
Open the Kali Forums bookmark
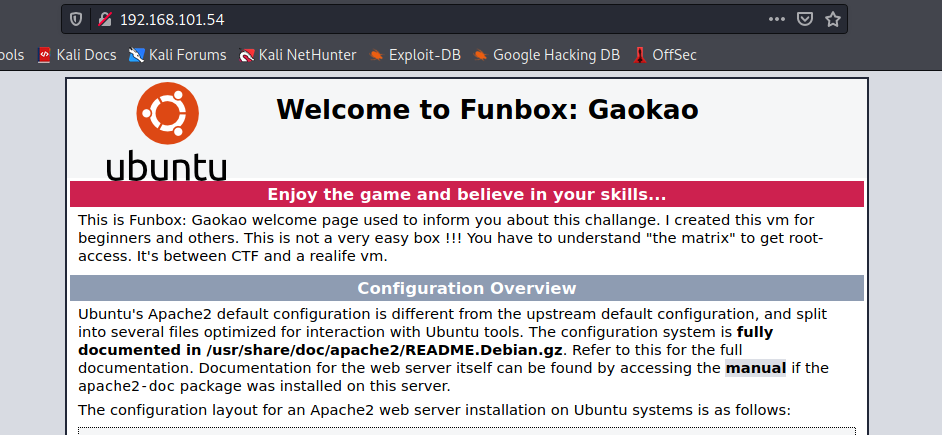(177, 55)
